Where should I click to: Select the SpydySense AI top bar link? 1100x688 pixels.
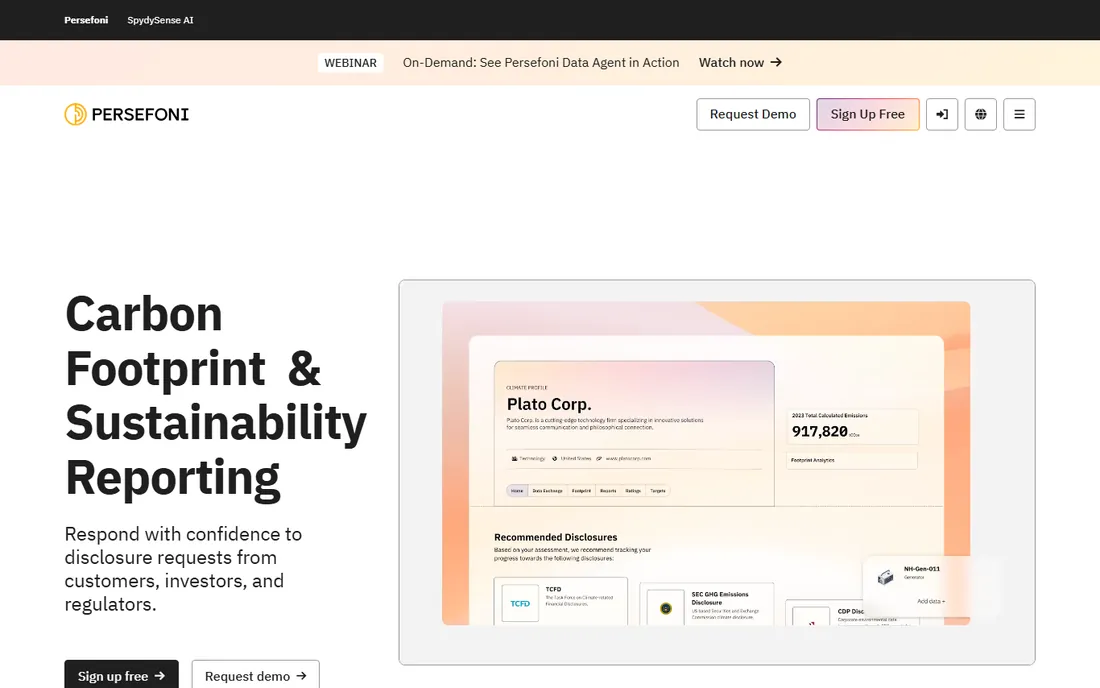160,20
